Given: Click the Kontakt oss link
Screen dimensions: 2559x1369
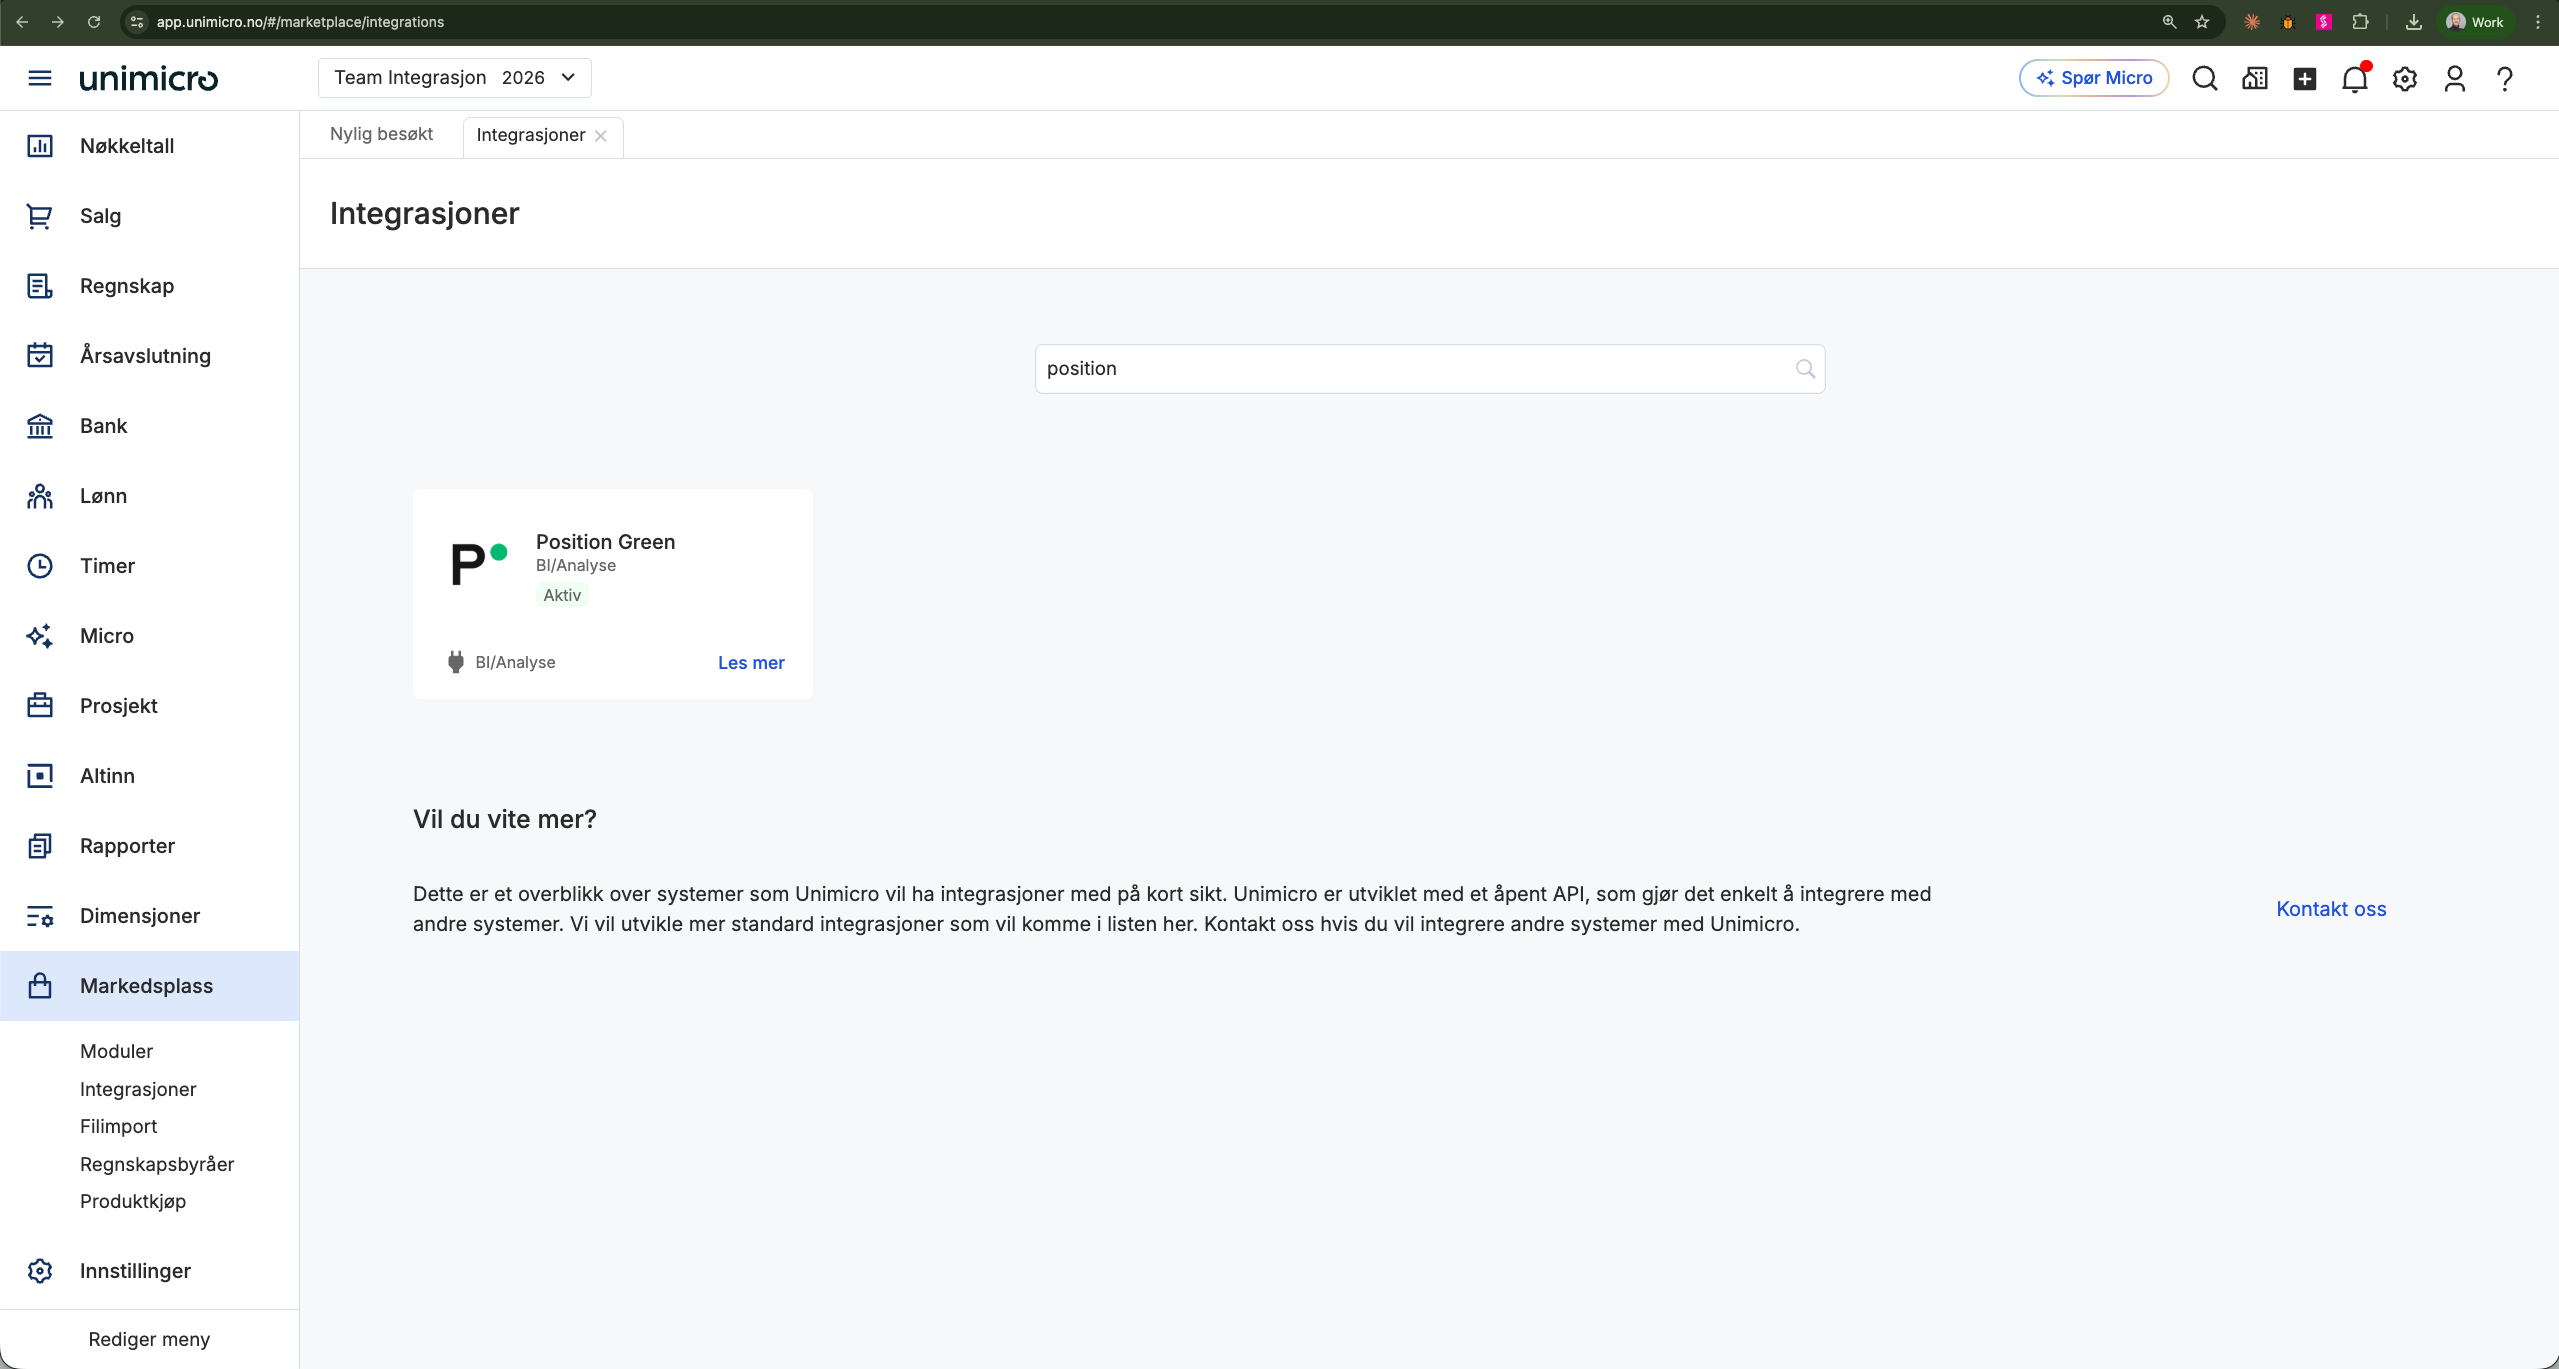Looking at the screenshot, I should (x=2331, y=909).
